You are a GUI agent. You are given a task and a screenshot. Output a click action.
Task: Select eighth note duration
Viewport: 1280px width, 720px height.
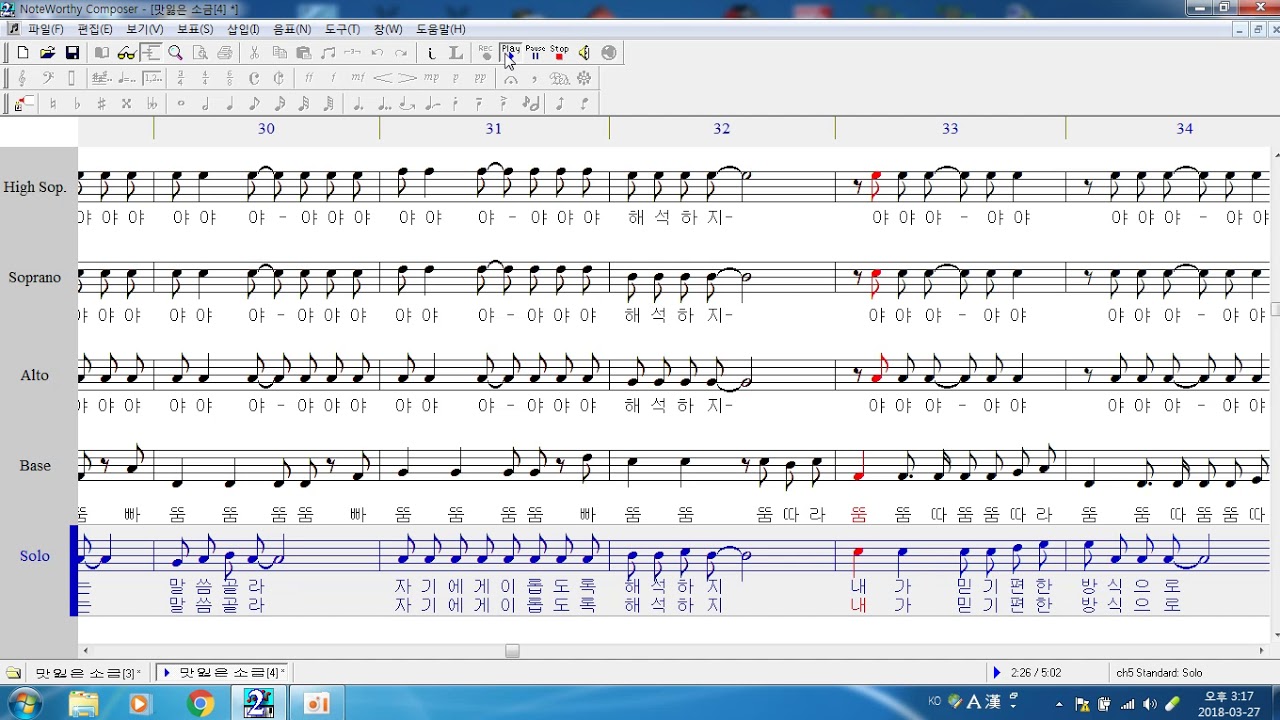click(254, 104)
